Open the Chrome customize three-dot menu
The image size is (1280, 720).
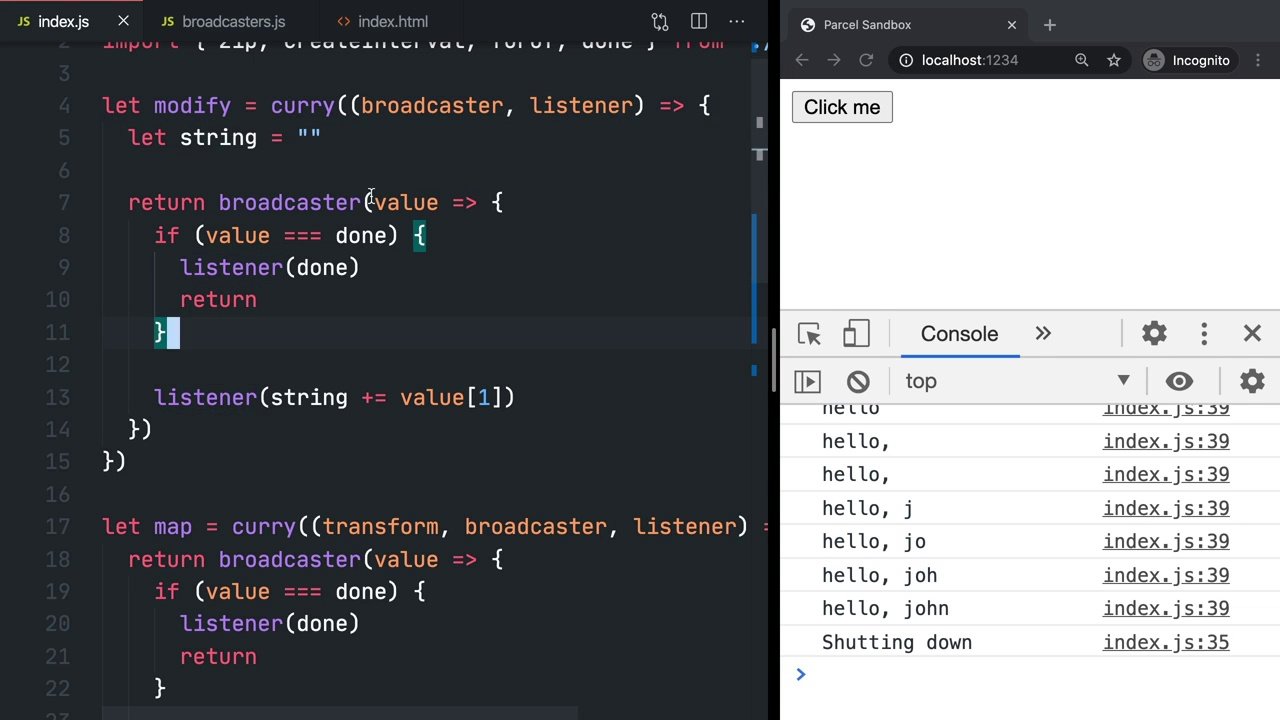pos(1257,60)
